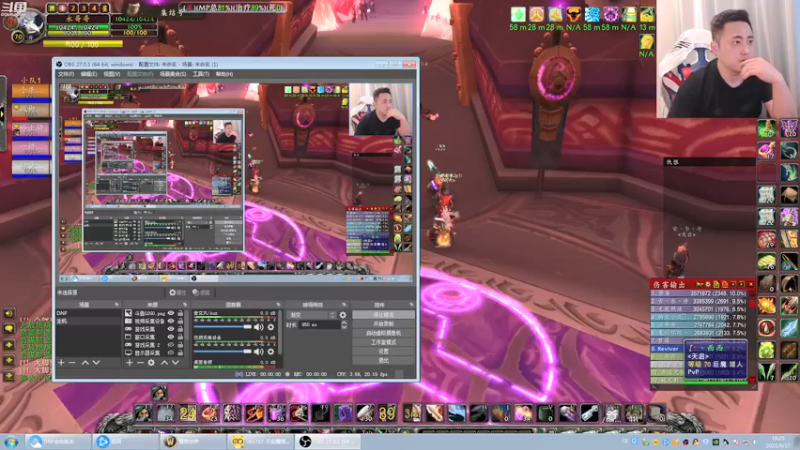Toggle the lock on the 窗口采集 source
Image resolution: width=800 pixels, height=450 pixels.
tap(180, 337)
